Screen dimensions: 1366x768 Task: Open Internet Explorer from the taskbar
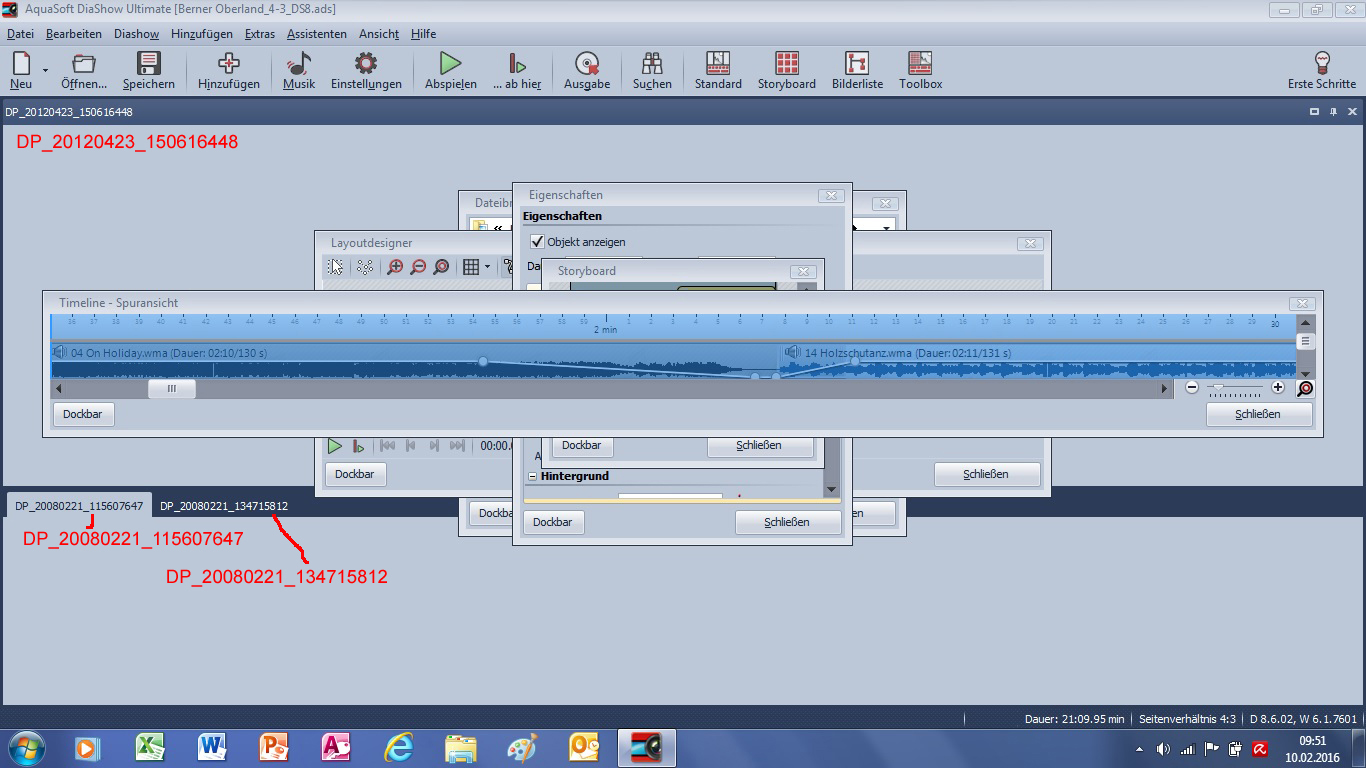(x=399, y=747)
